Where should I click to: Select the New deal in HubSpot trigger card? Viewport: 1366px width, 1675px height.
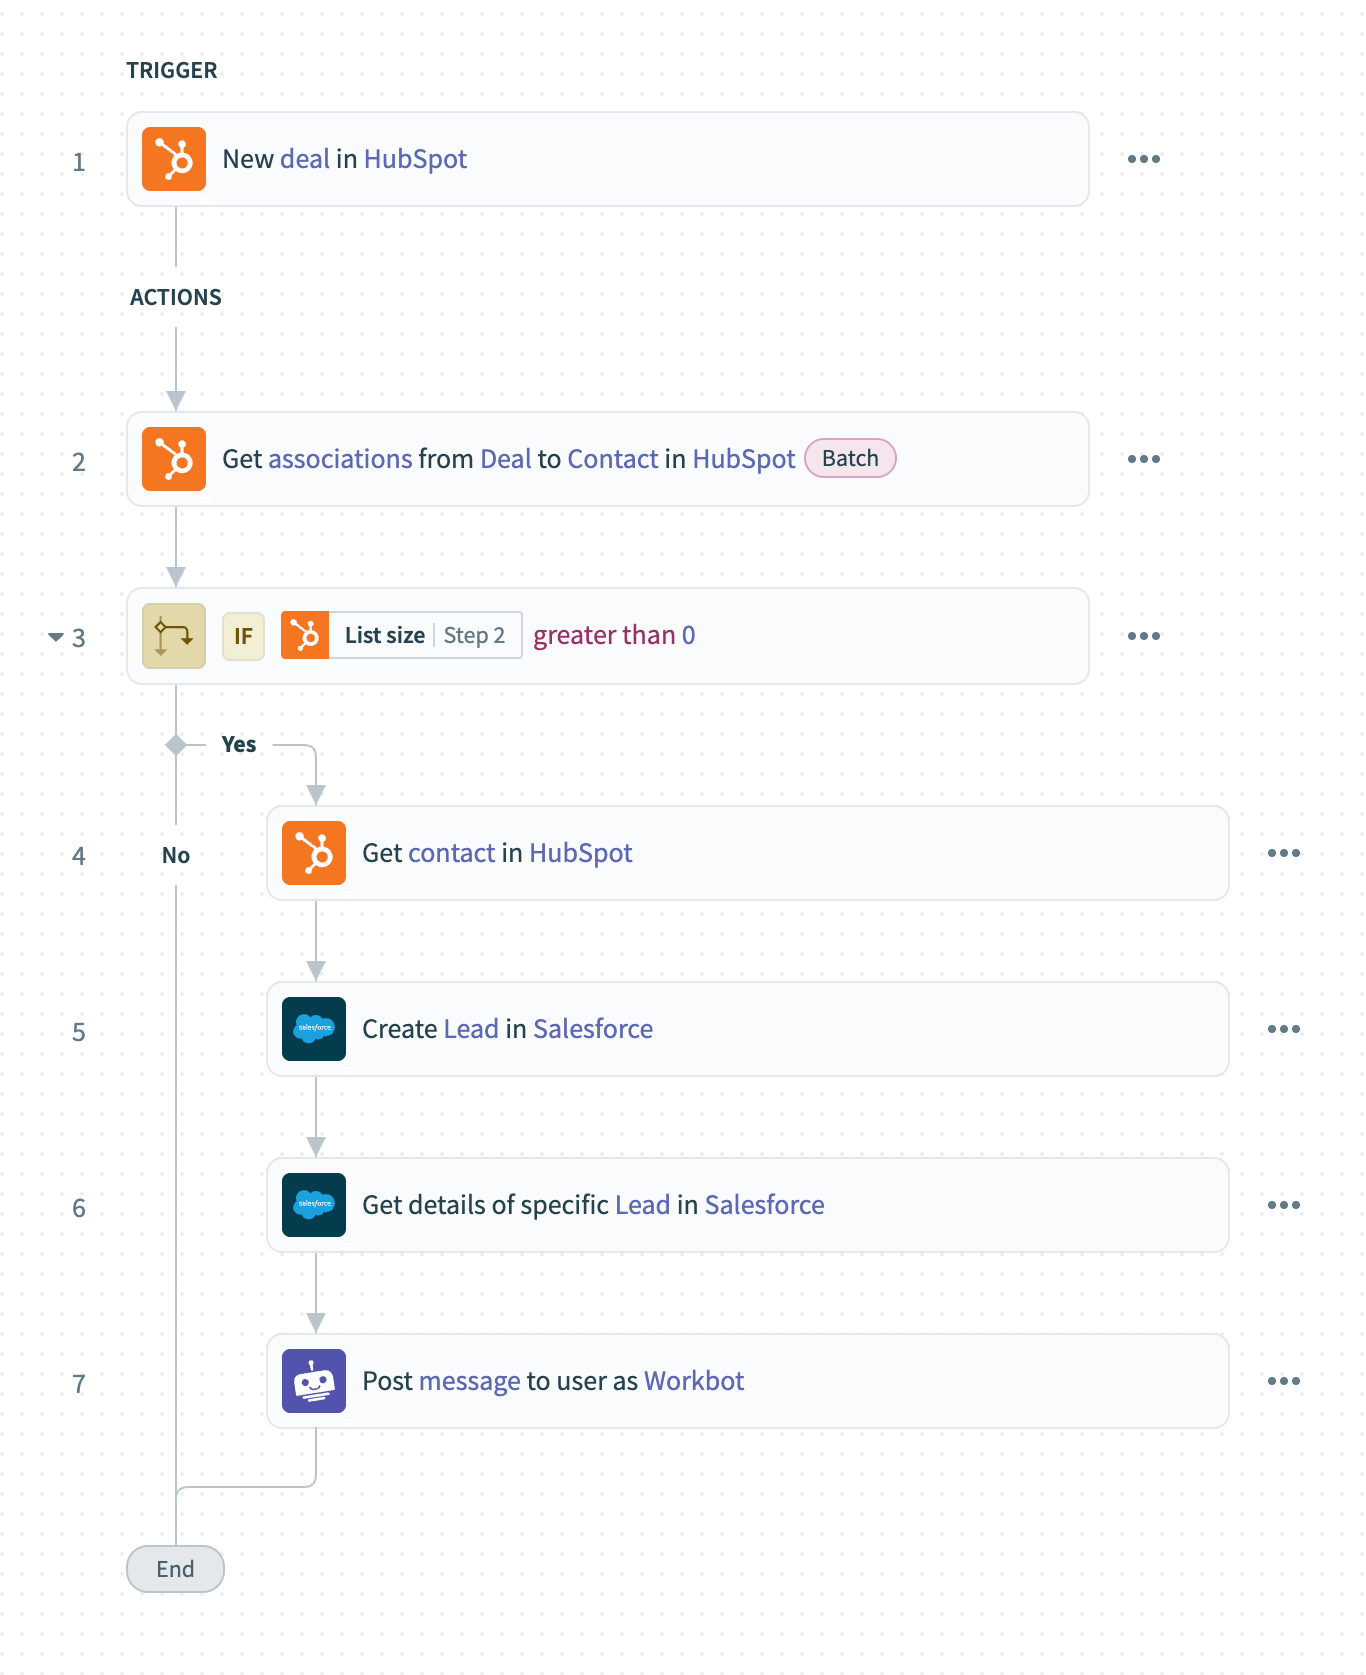click(x=608, y=159)
